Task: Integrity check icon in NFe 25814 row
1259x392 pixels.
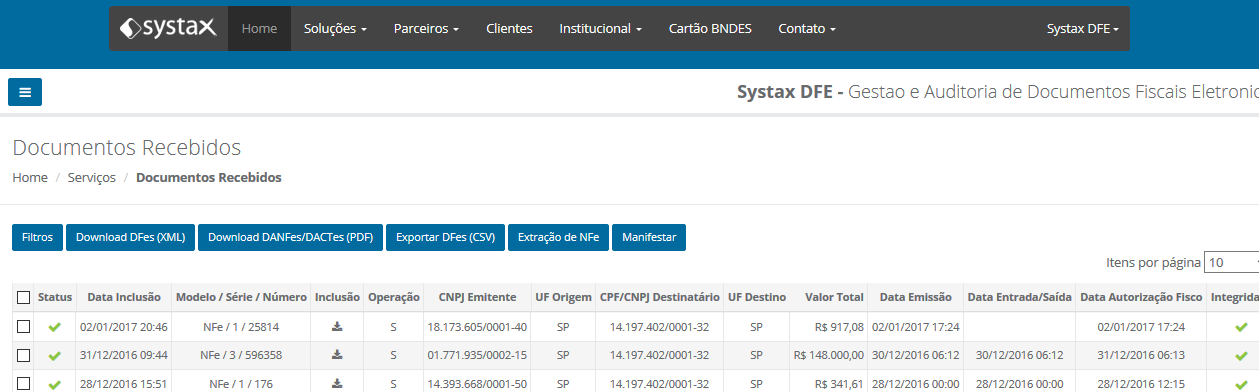Action: tap(1241, 327)
